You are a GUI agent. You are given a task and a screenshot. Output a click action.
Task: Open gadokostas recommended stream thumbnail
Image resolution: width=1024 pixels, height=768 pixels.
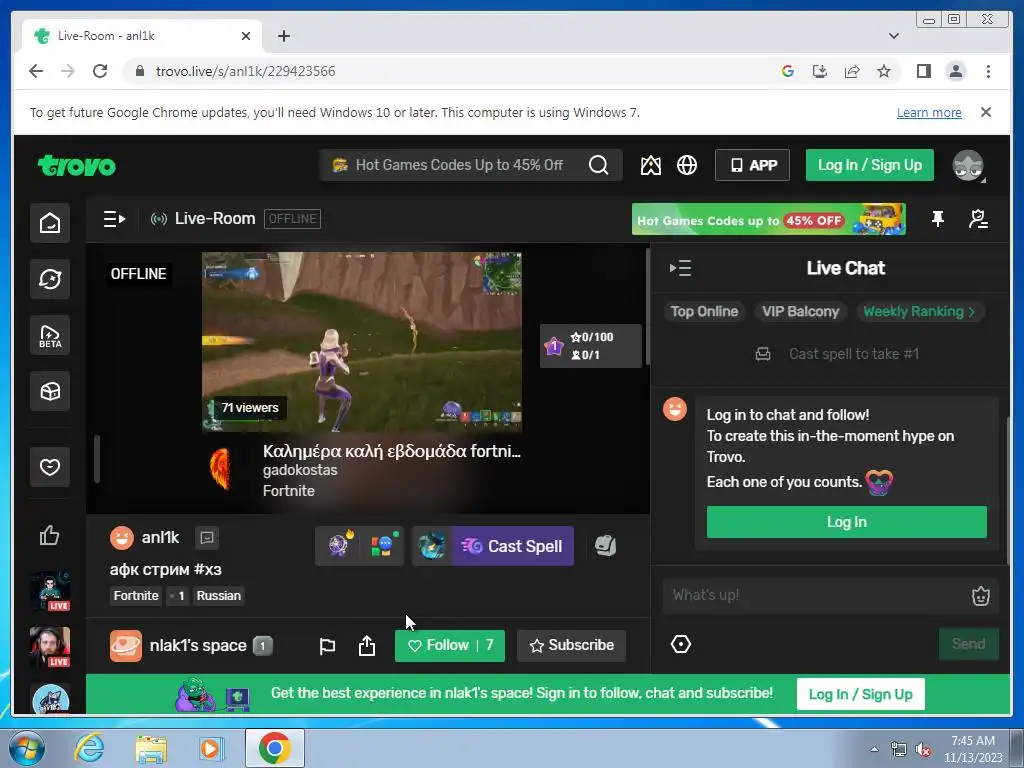coord(362,342)
